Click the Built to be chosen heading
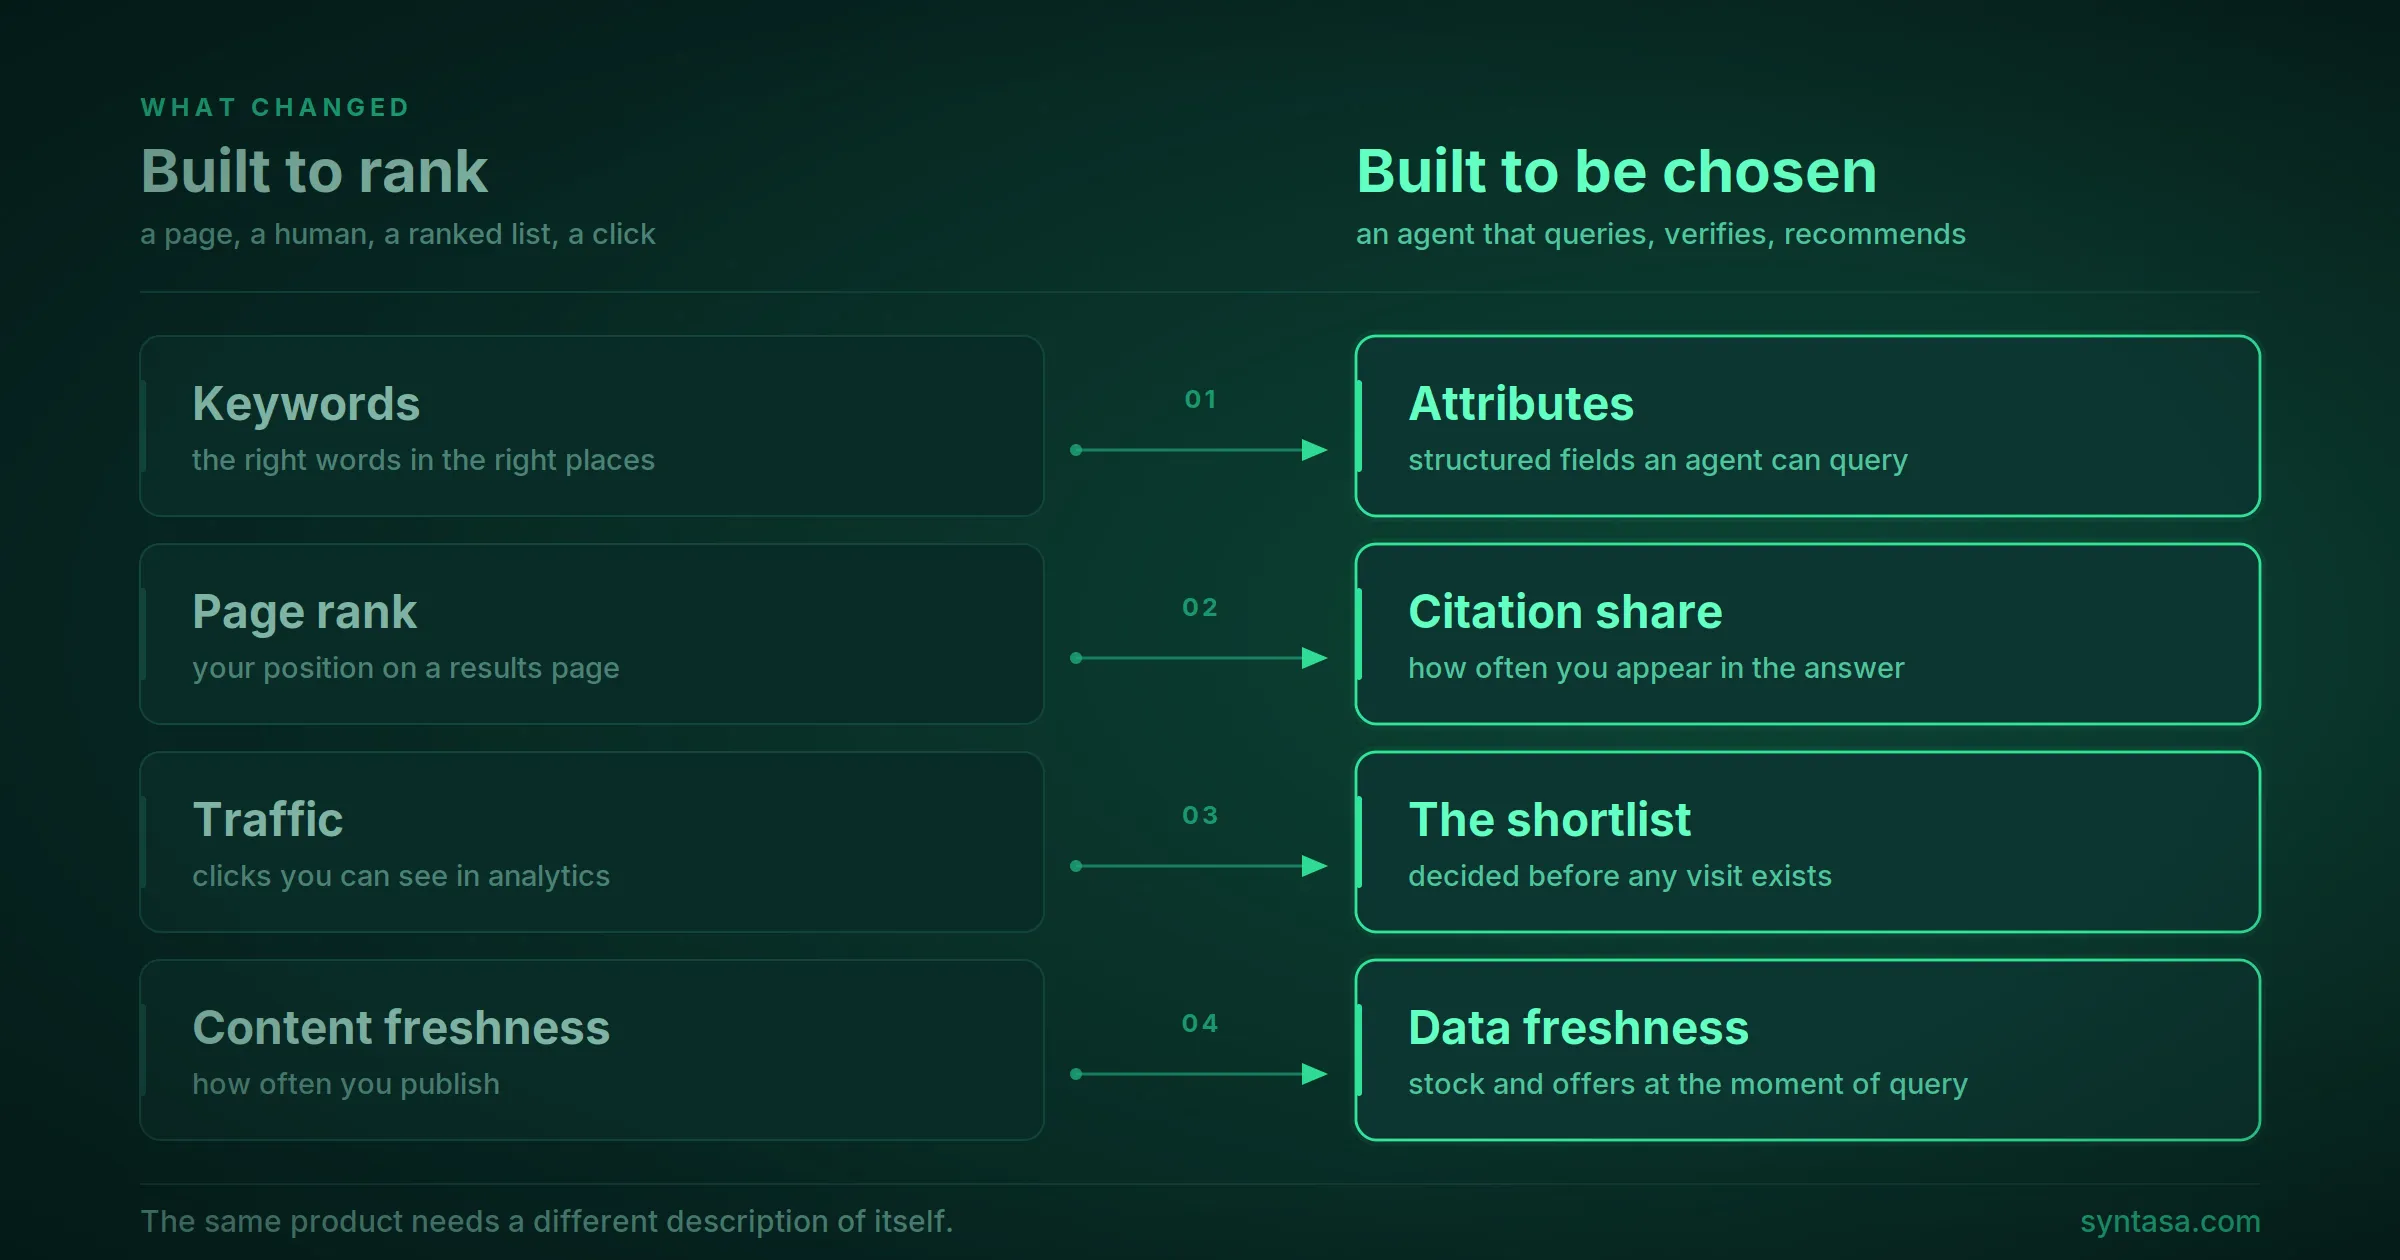 click(1617, 171)
